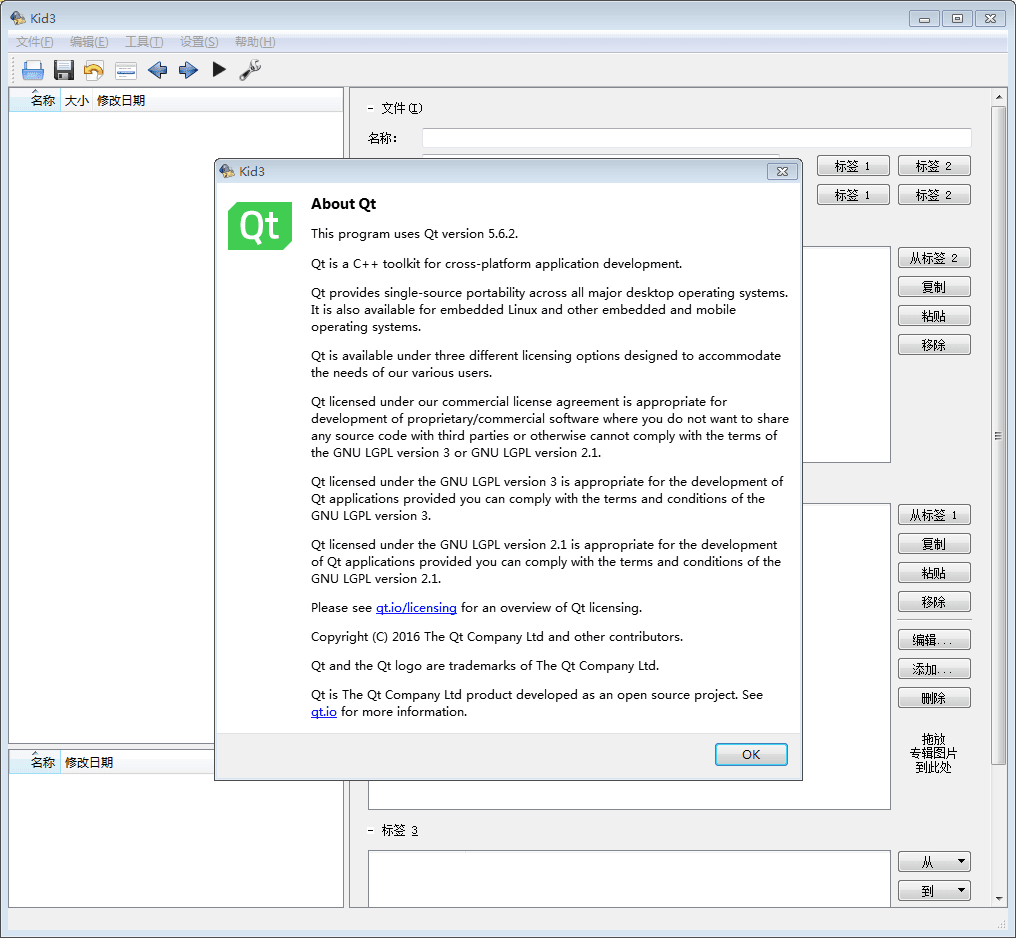Open settings with wrench screwdriver icon
Image resolution: width=1016 pixels, height=938 pixels.
tap(250, 70)
